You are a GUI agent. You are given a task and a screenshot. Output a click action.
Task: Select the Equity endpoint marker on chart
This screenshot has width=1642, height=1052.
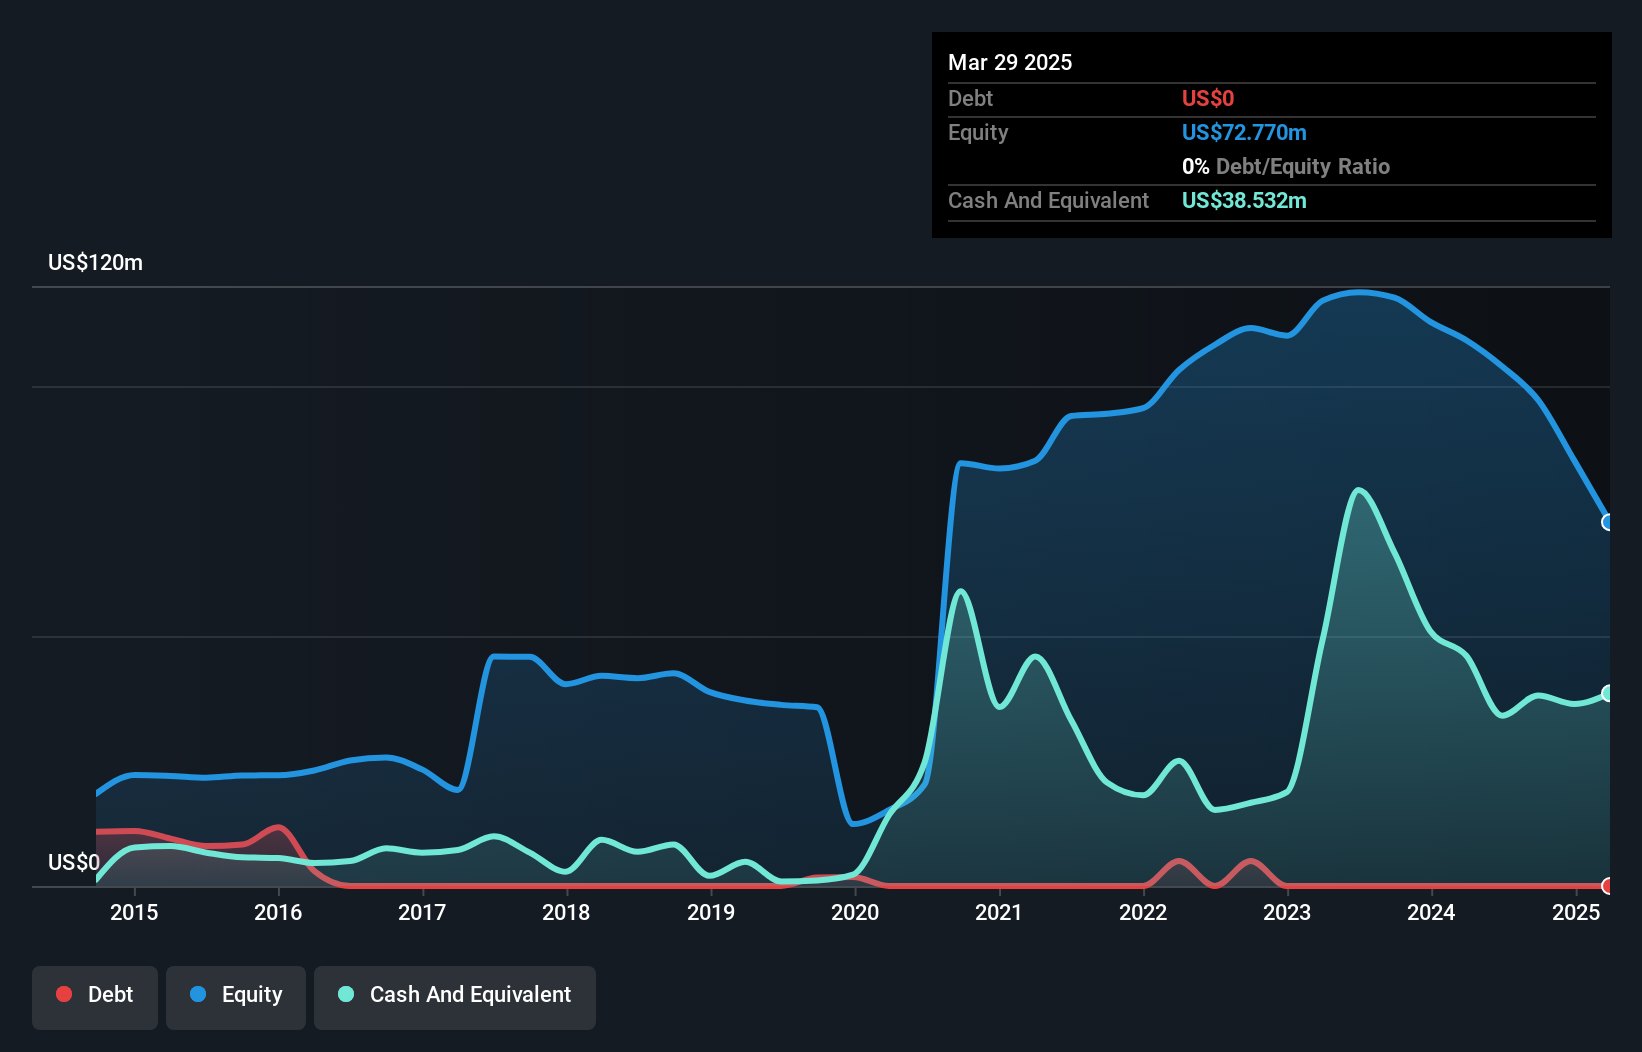[x=1608, y=522]
